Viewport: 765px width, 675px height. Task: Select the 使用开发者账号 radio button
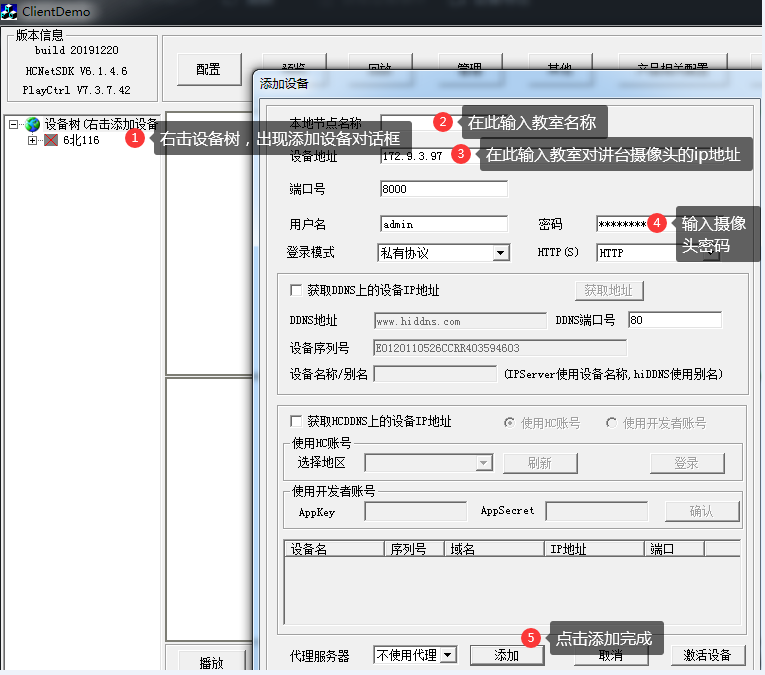611,423
